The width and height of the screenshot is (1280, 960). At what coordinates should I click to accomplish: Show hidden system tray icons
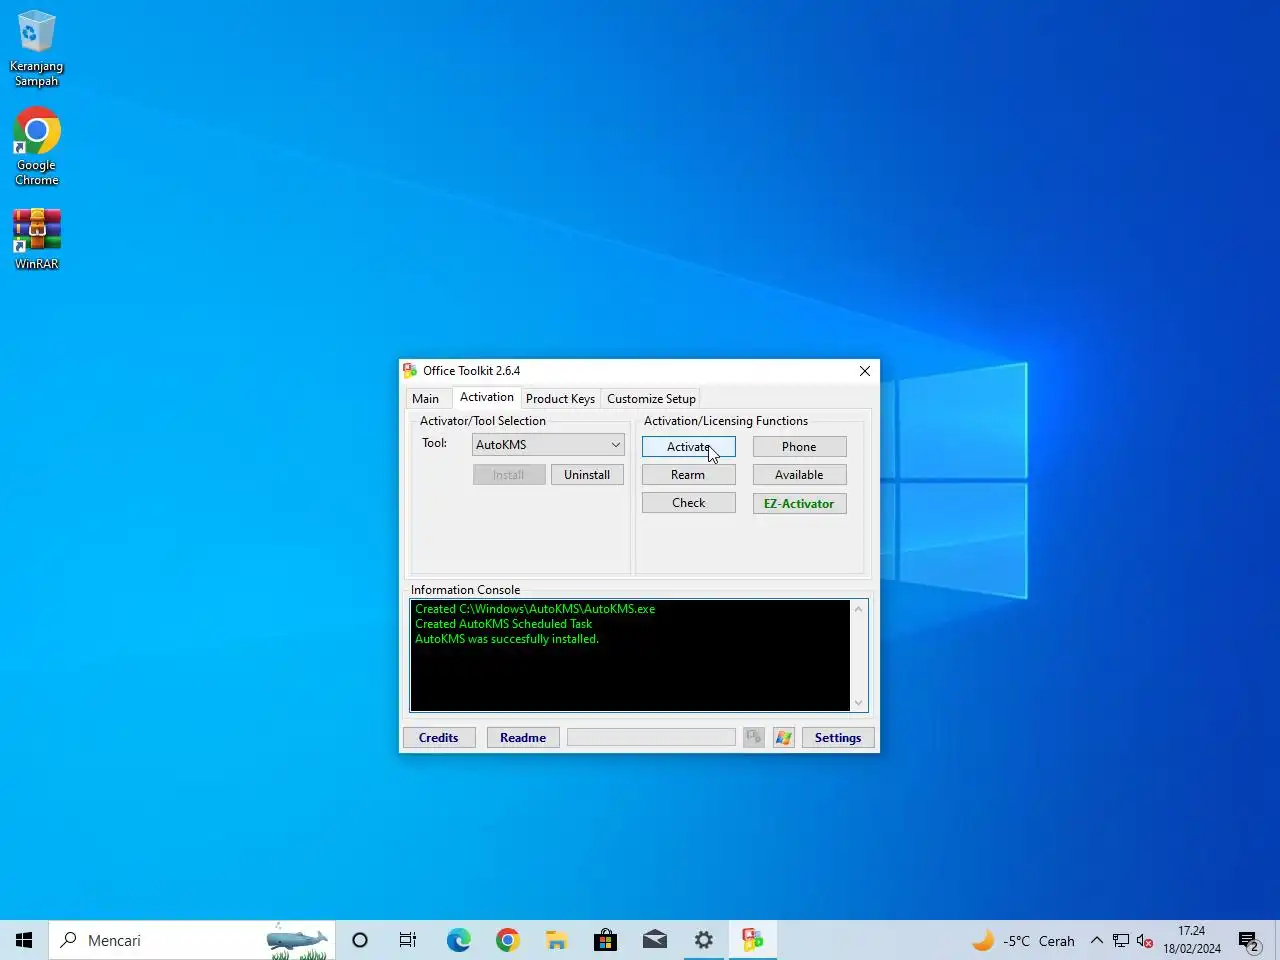coord(1097,940)
